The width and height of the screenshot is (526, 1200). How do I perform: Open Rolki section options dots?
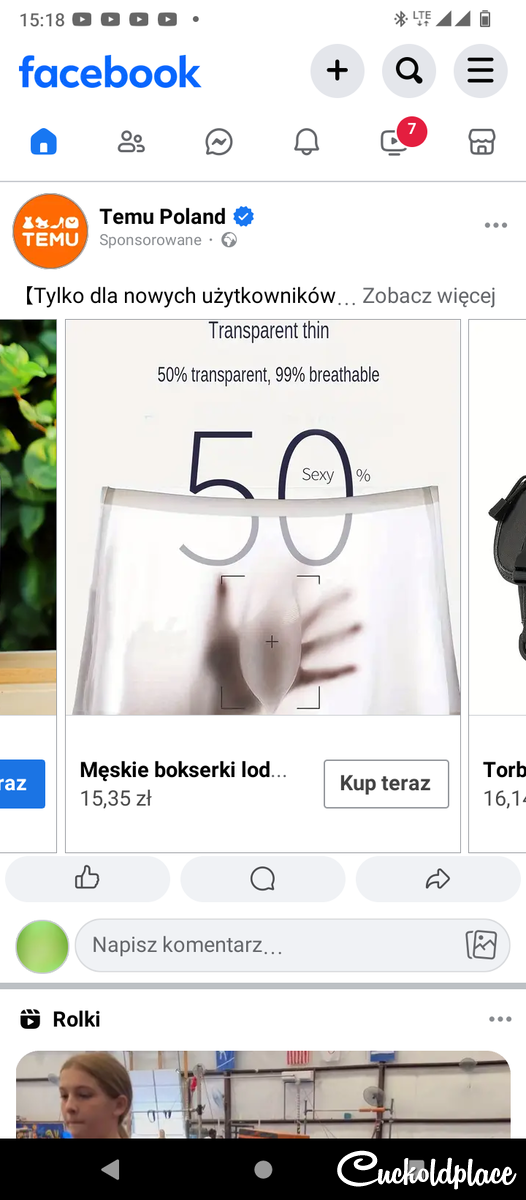tap(500, 1019)
